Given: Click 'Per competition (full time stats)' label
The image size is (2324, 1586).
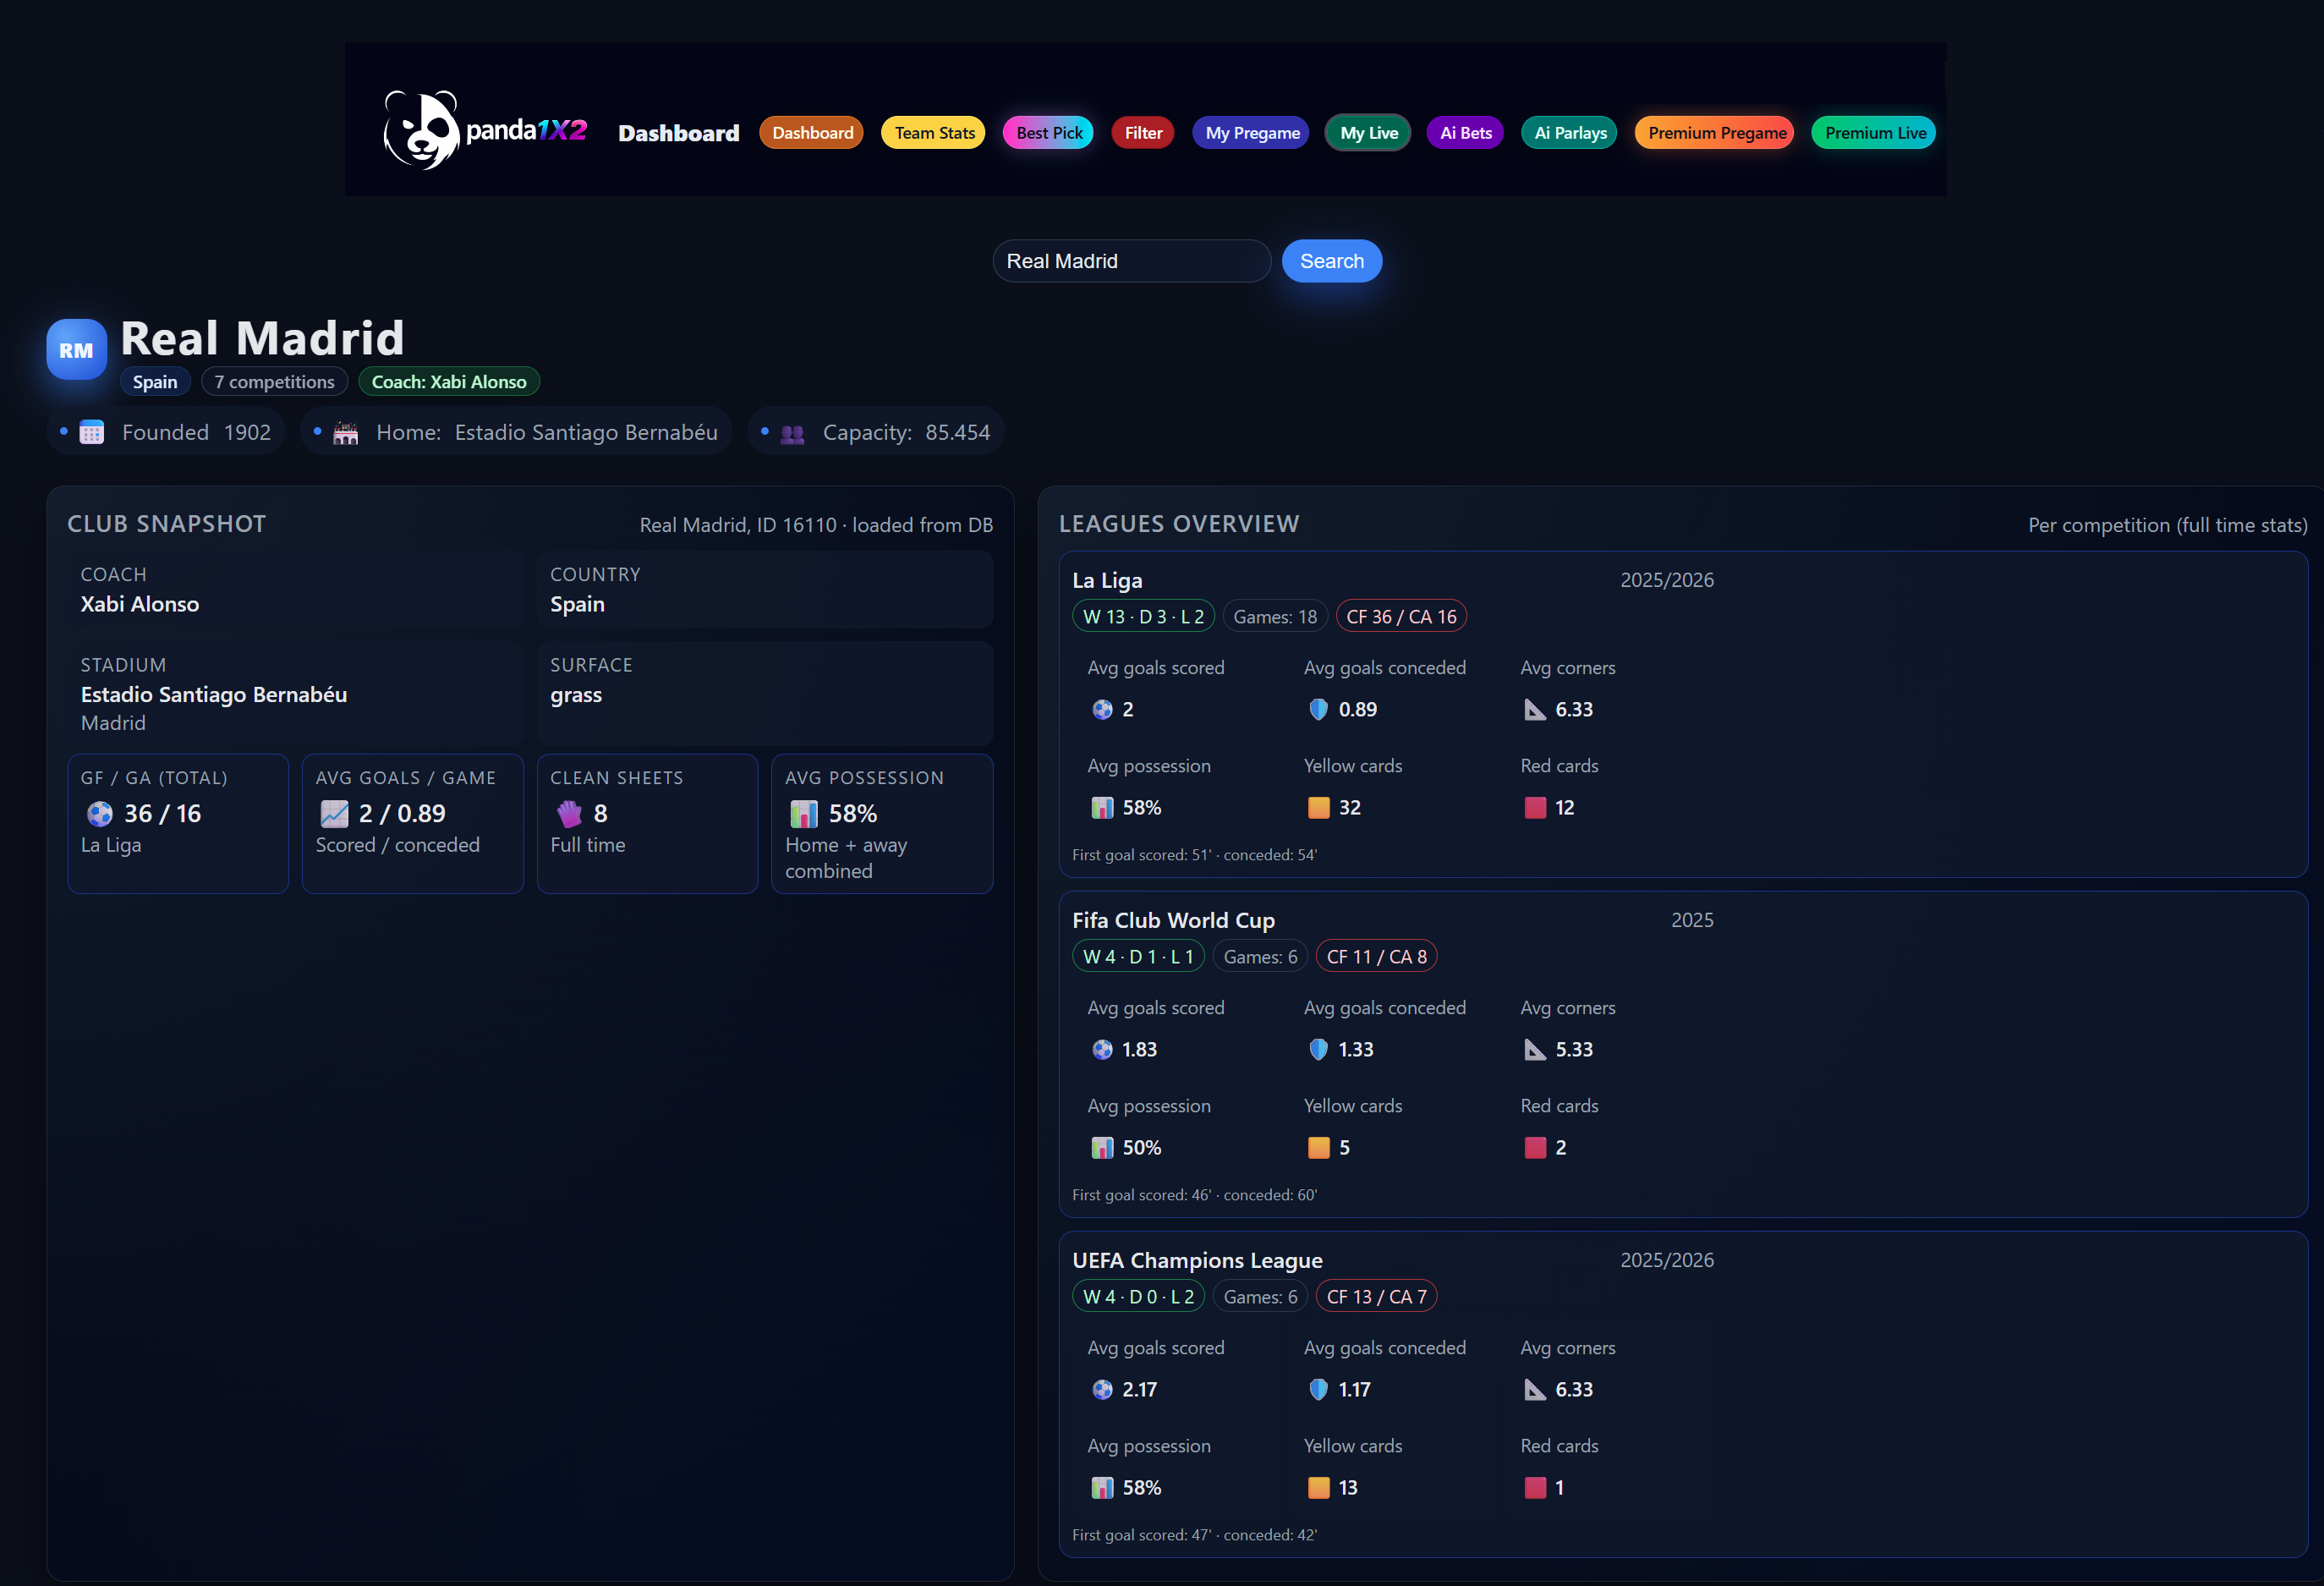Looking at the screenshot, I should pyautogui.click(x=2167, y=525).
